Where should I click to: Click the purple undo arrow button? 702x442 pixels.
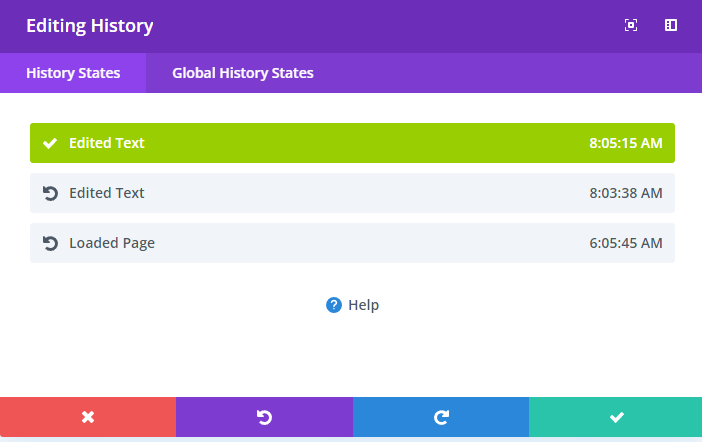pos(264,417)
